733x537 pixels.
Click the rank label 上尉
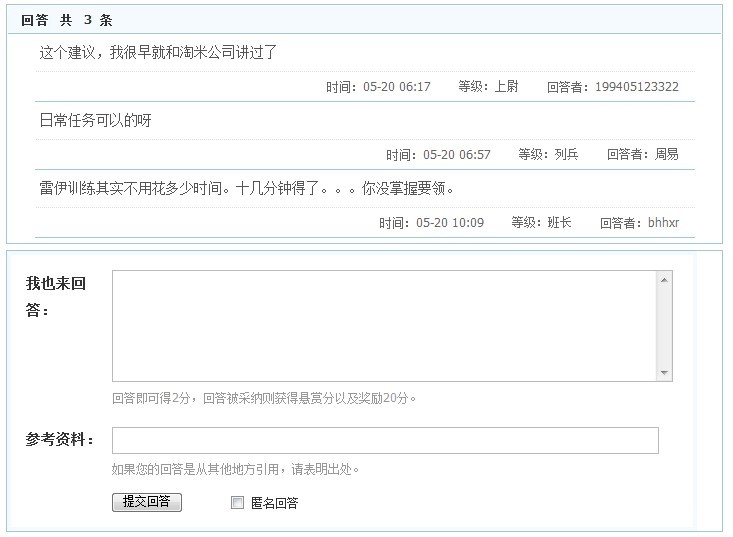coord(506,86)
